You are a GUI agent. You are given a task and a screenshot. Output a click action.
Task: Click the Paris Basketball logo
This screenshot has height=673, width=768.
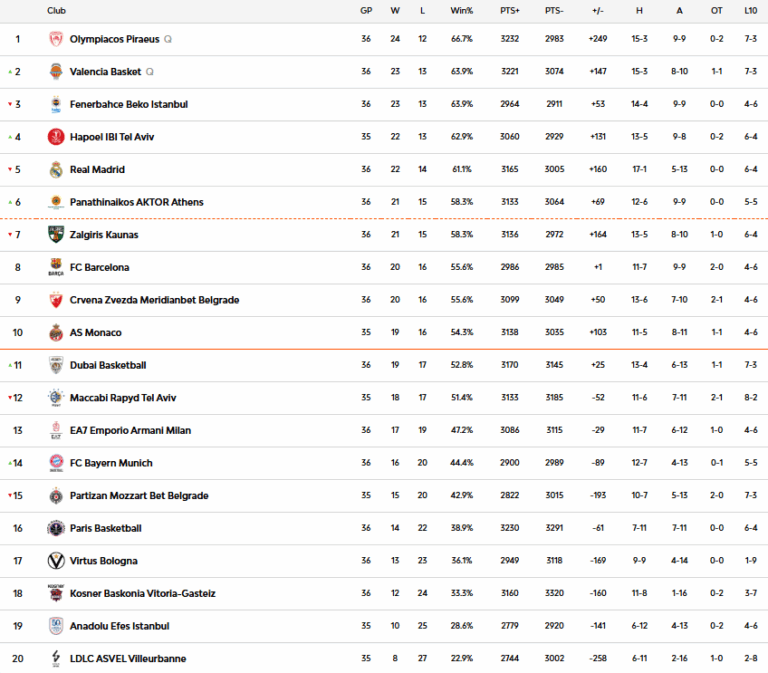(56, 528)
